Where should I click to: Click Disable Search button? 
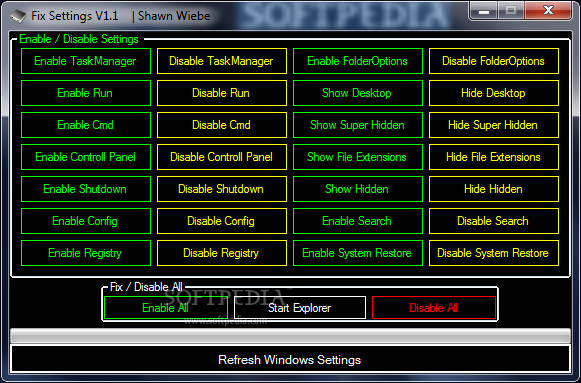click(x=494, y=221)
